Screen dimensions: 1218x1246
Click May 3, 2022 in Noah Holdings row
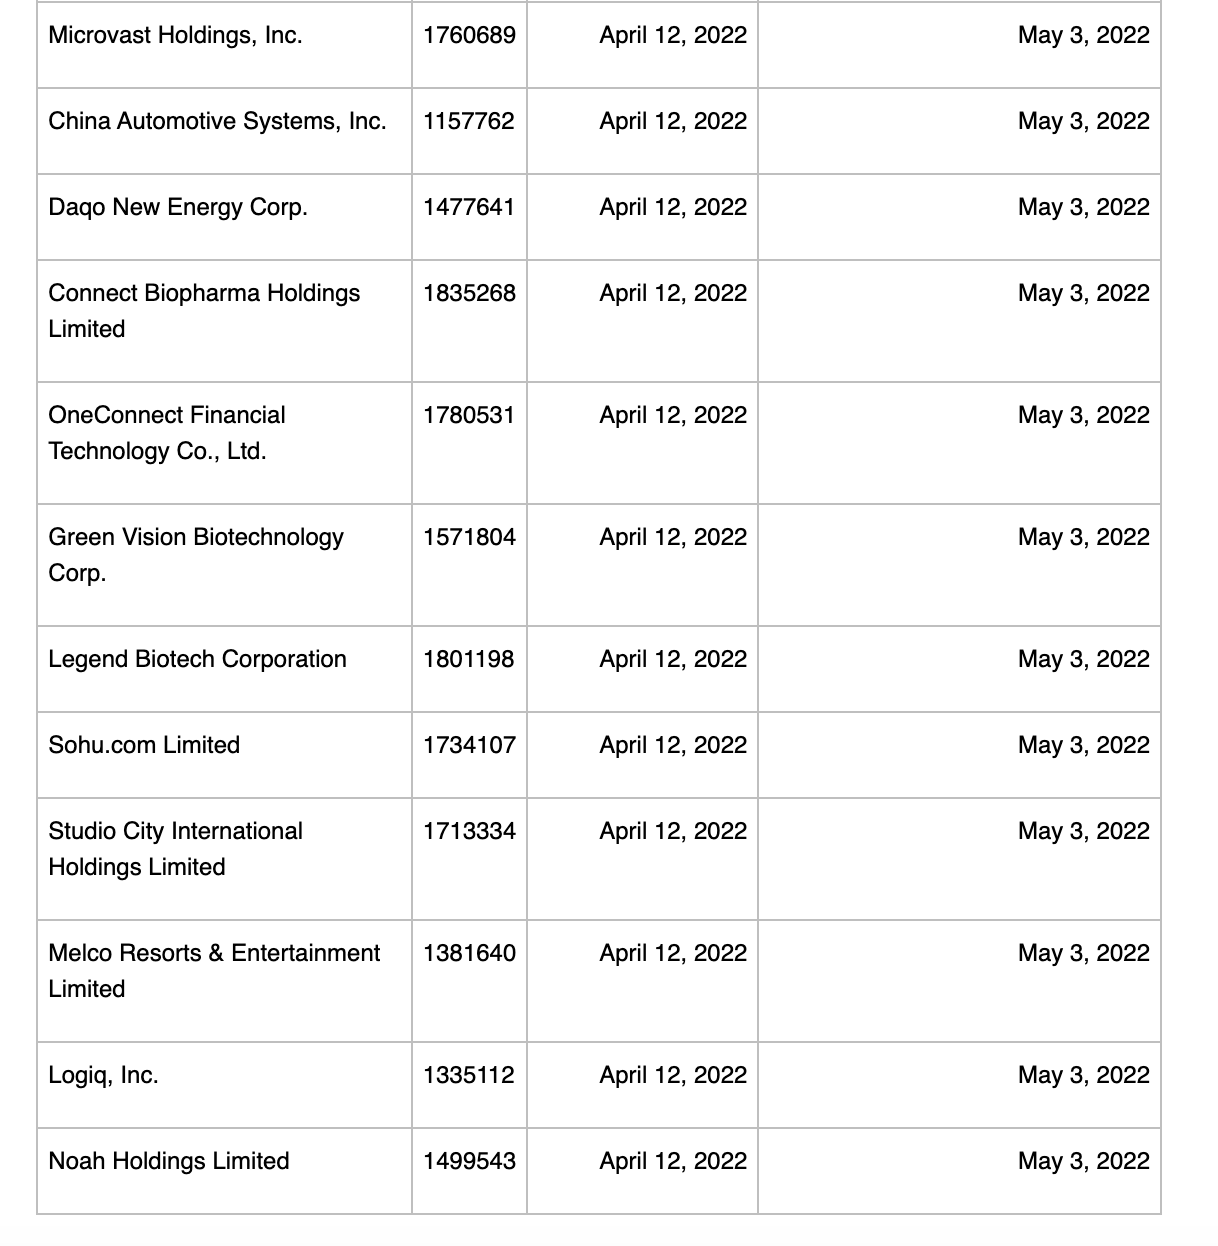(1083, 1162)
